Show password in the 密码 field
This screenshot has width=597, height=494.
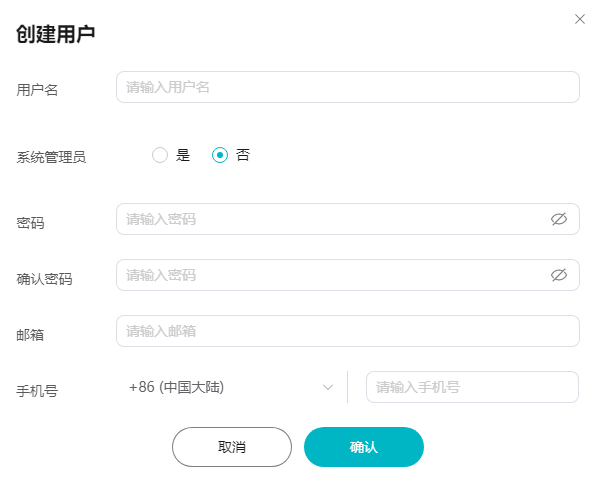point(559,219)
